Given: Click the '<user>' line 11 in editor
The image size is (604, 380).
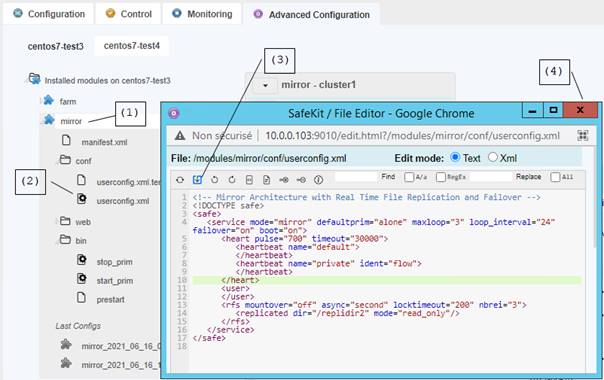Looking at the screenshot, I should click(x=235, y=288).
